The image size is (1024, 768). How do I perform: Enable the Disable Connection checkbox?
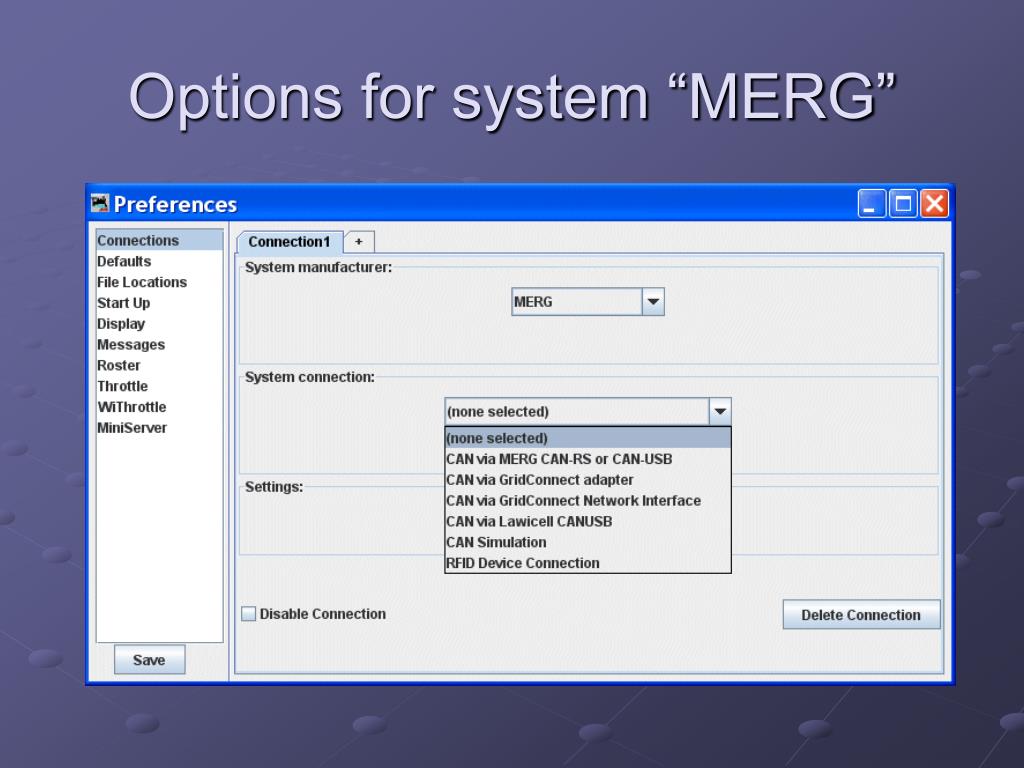click(x=249, y=614)
